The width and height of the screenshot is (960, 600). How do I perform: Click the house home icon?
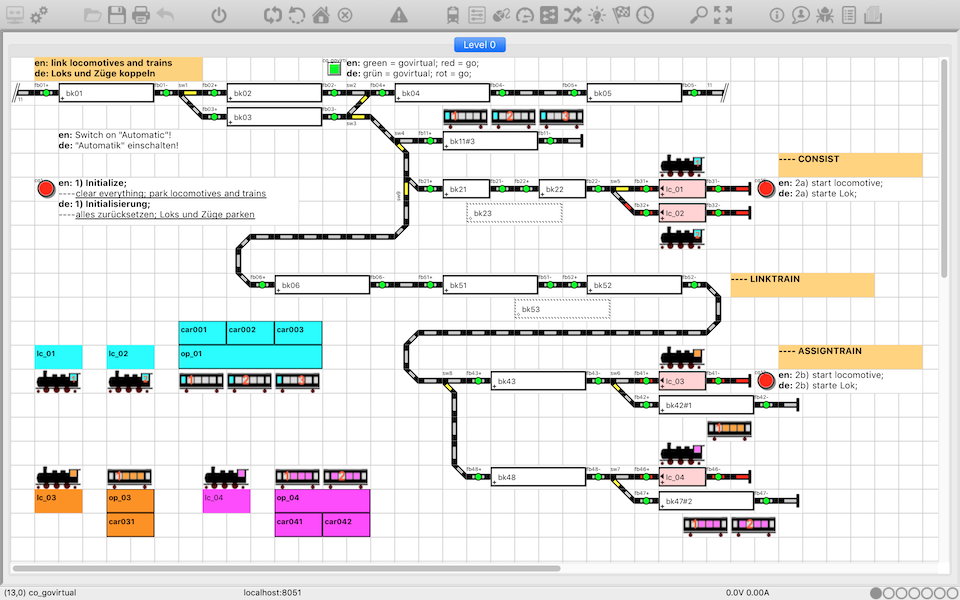point(321,15)
